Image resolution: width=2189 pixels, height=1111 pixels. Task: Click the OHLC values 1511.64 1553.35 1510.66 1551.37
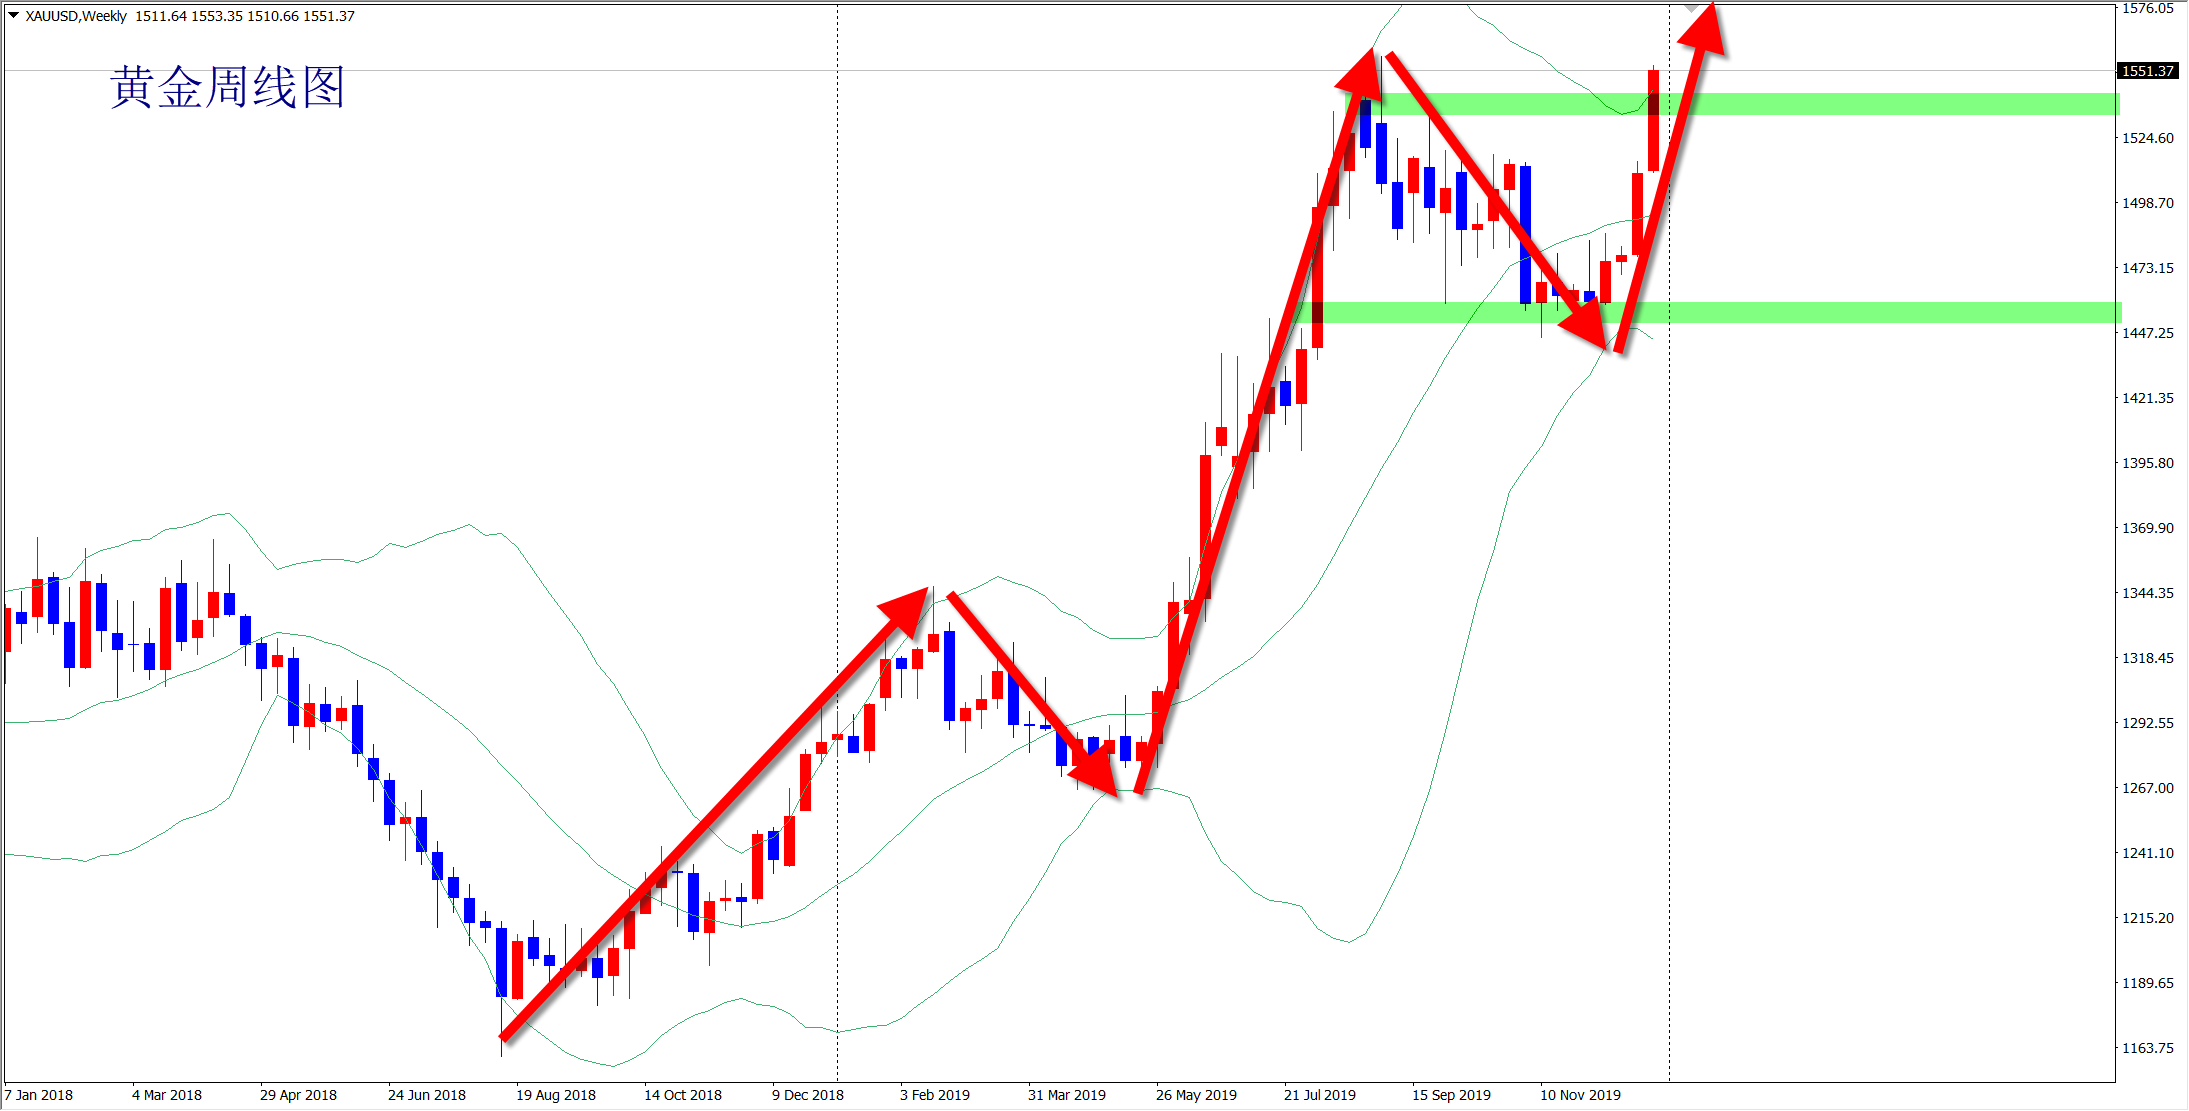[x=245, y=16]
